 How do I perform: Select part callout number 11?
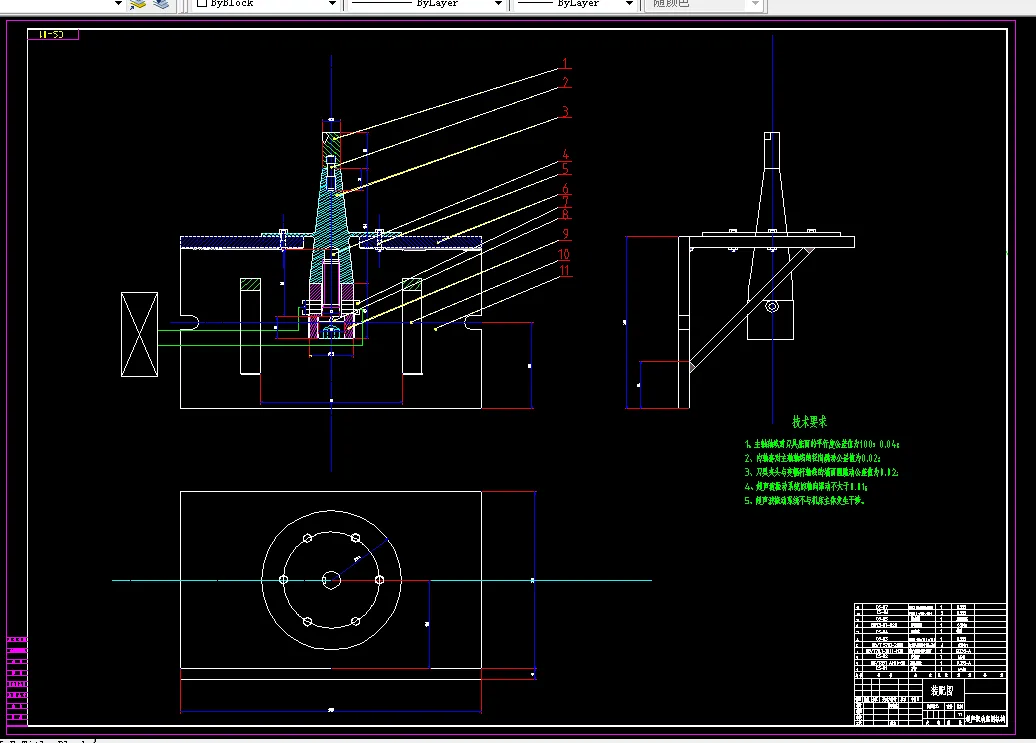(565, 270)
